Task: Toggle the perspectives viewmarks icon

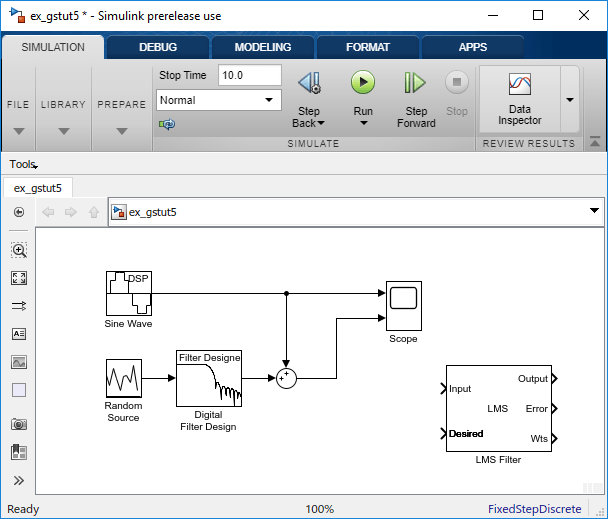Action: (x=19, y=452)
